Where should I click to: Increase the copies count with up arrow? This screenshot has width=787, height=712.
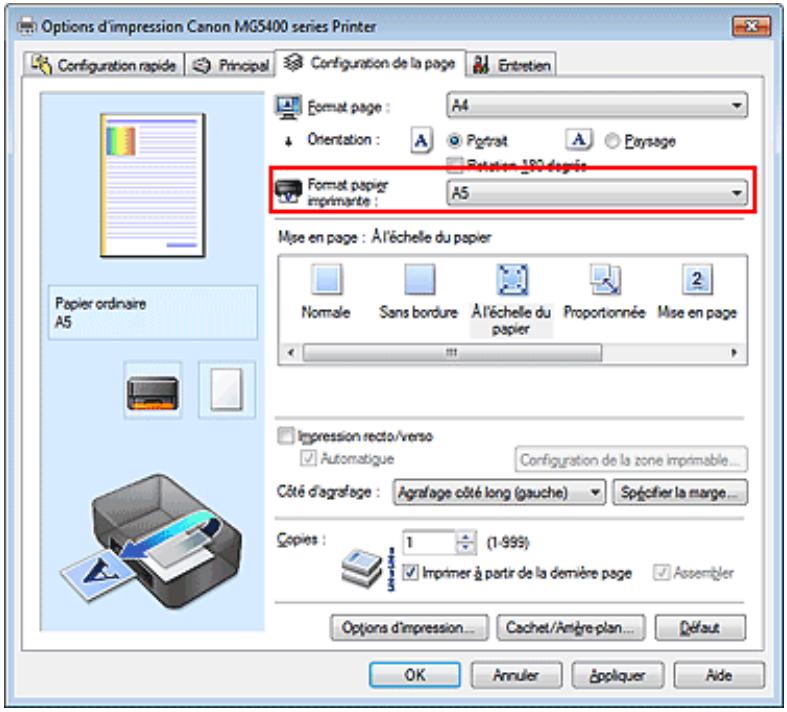tap(466, 537)
